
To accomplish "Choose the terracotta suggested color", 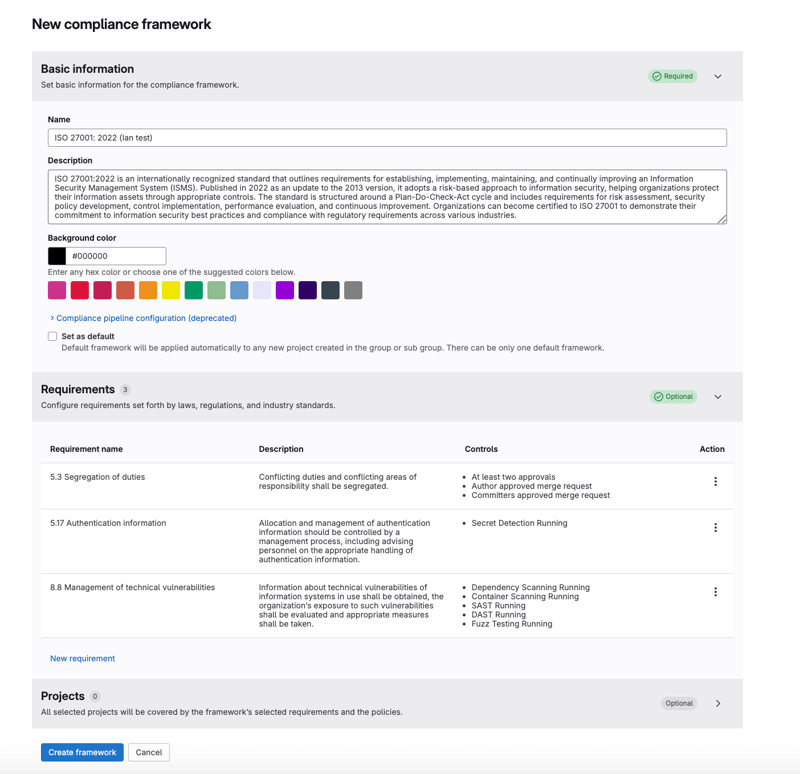I will point(125,290).
